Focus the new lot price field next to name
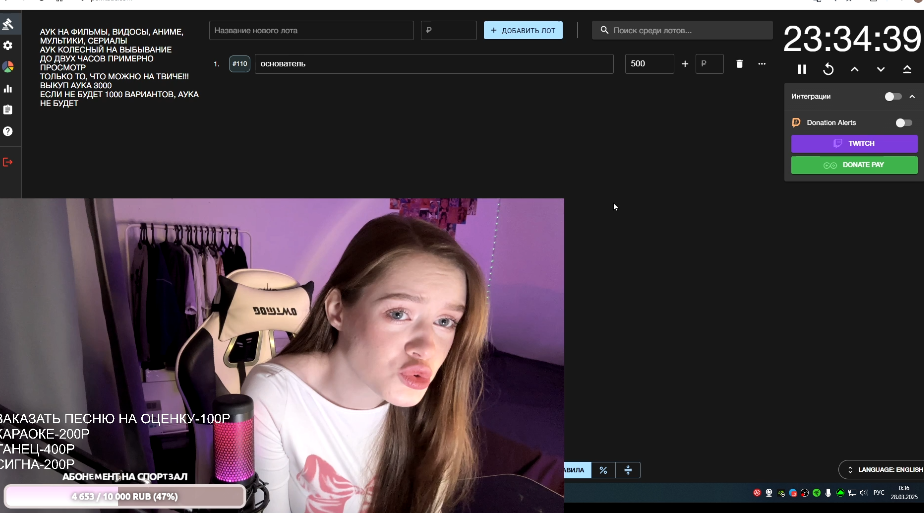This screenshot has height=513, width=924. [x=448, y=30]
